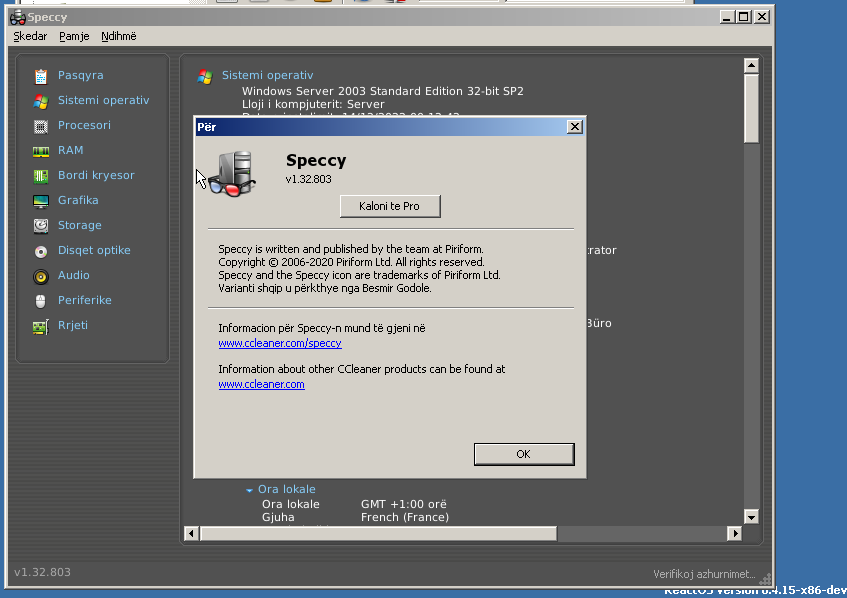This screenshot has height=598, width=847.
Task: Open the Audio speaker icon
Action: pos(41,276)
